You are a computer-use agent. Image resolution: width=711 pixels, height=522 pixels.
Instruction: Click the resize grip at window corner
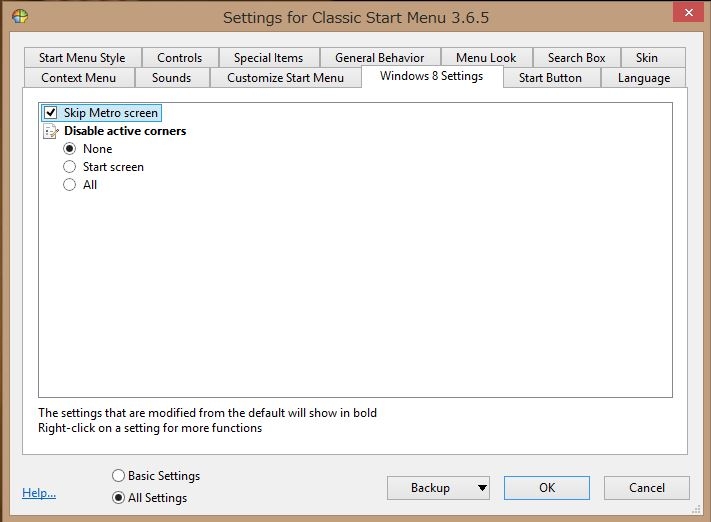point(696,510)
